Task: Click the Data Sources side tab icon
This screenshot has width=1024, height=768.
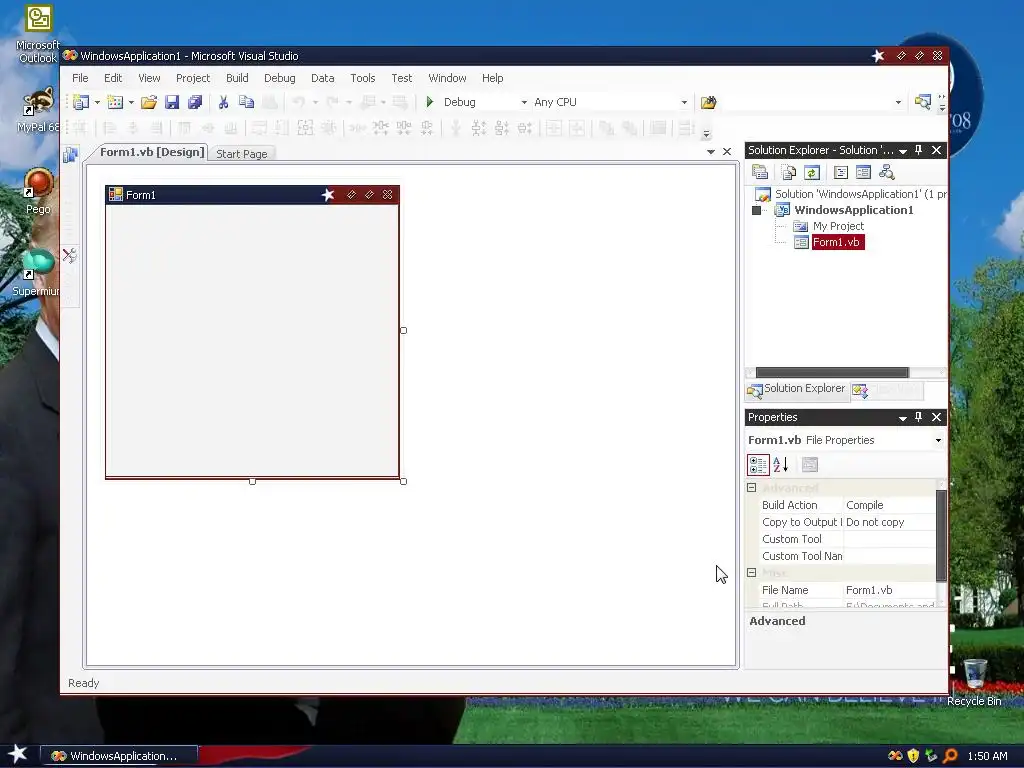Action: pos(70,155)
